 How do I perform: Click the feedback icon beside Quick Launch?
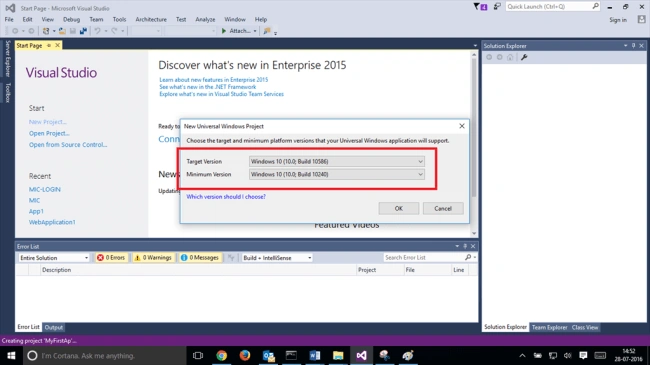point(497,7)
